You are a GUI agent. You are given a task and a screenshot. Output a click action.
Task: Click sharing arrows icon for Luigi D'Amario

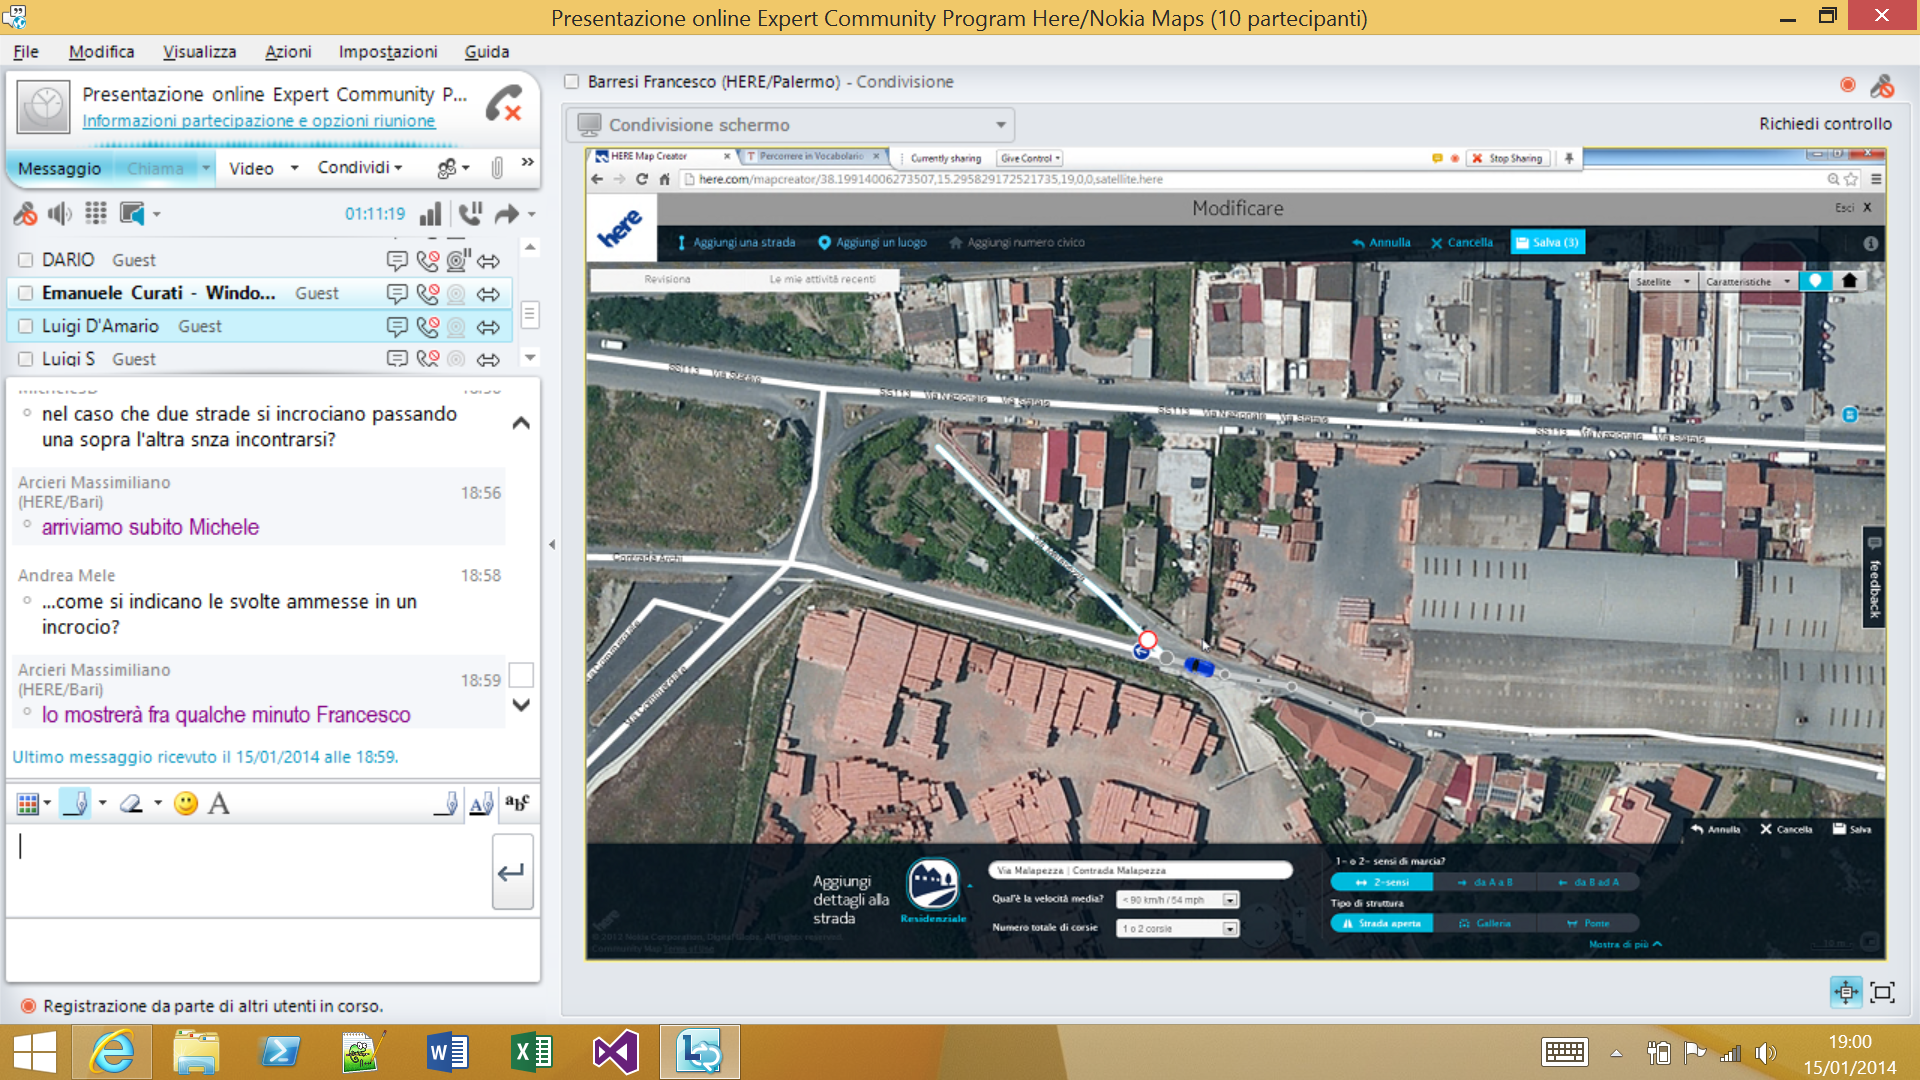coord(488,327)
